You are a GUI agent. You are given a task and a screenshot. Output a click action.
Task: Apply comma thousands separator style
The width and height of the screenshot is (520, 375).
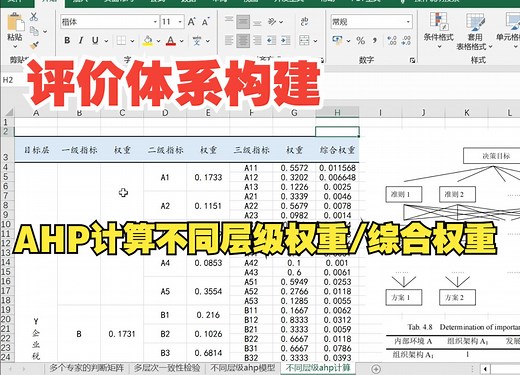pos(375,41)
